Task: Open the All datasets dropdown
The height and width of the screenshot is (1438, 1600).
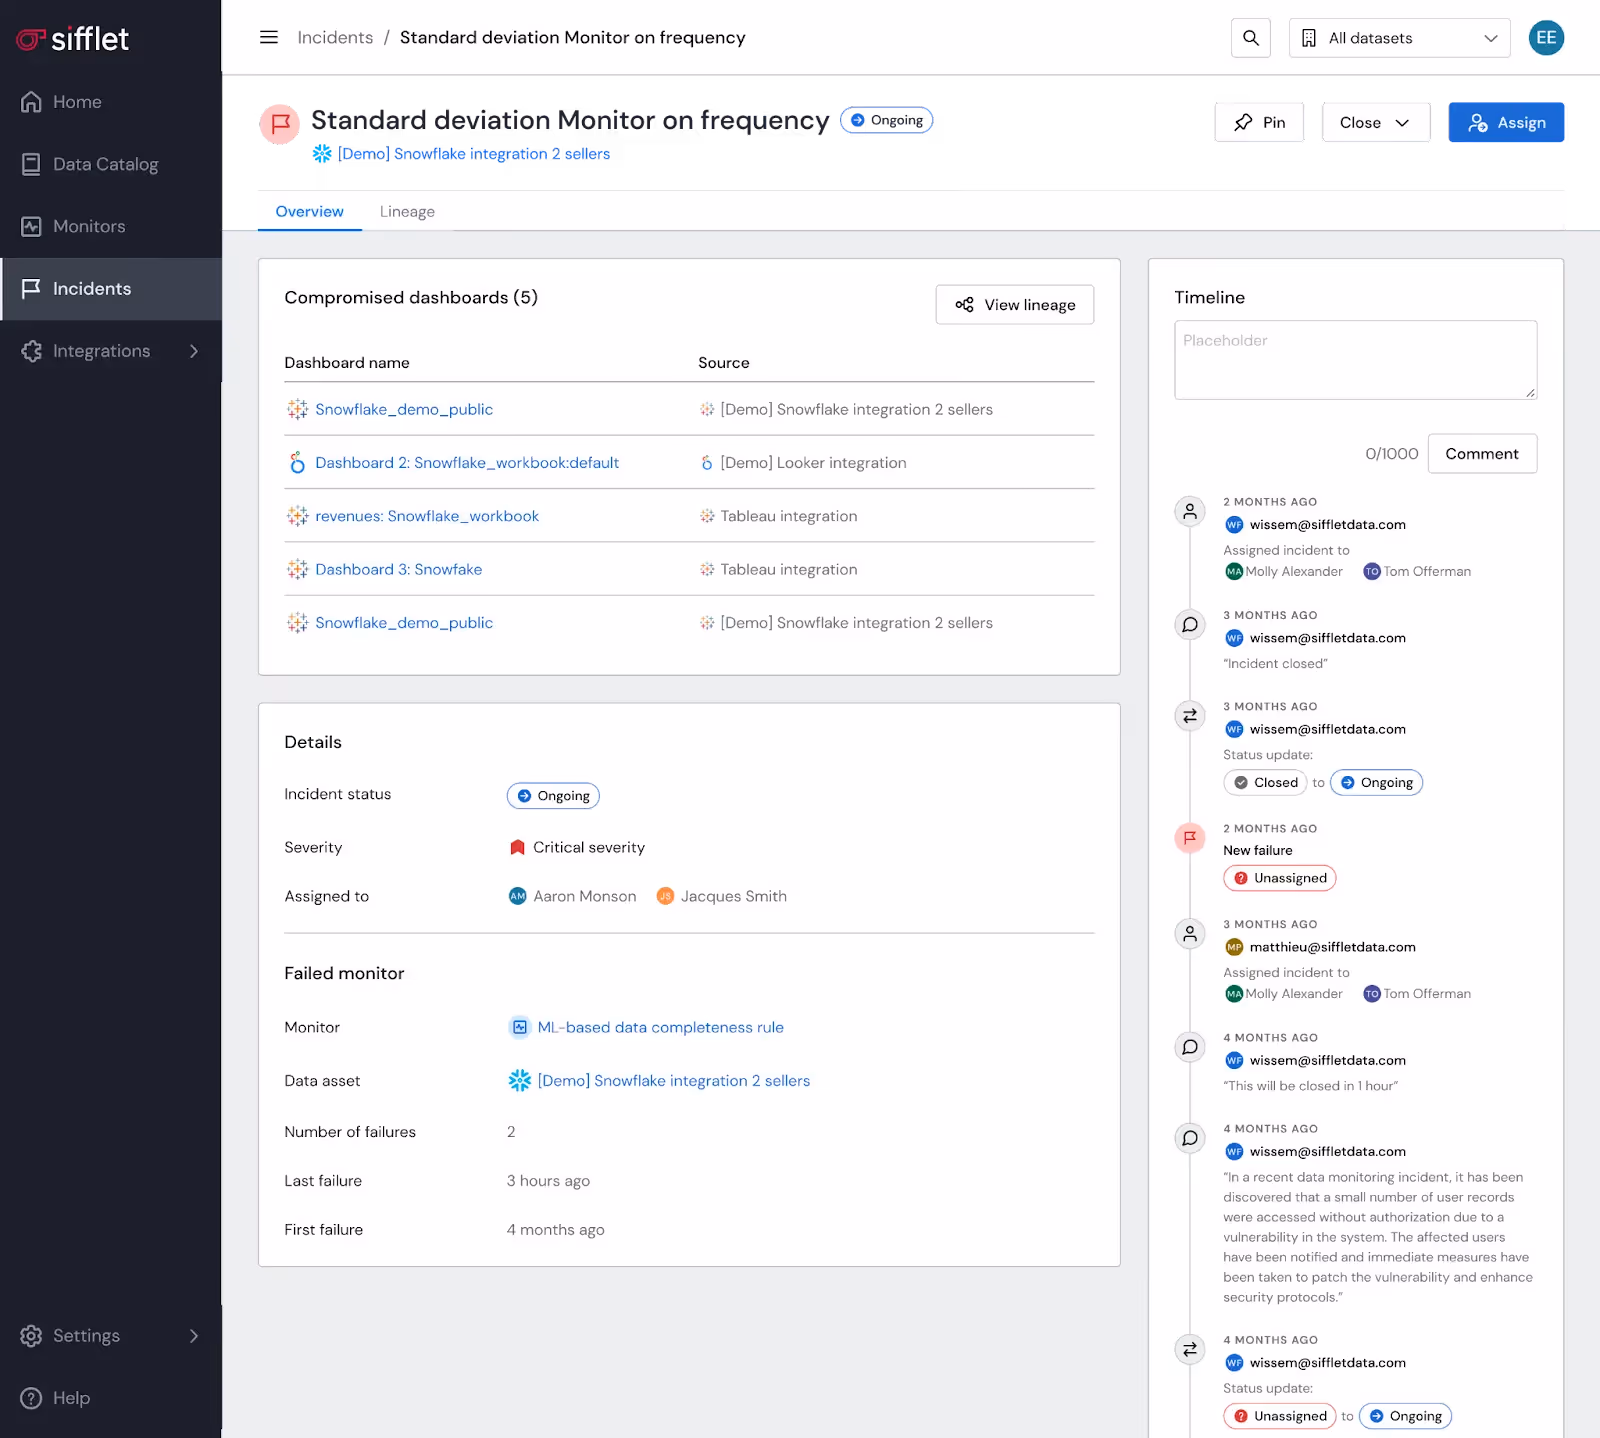Action: click(x=1399, y=38)
